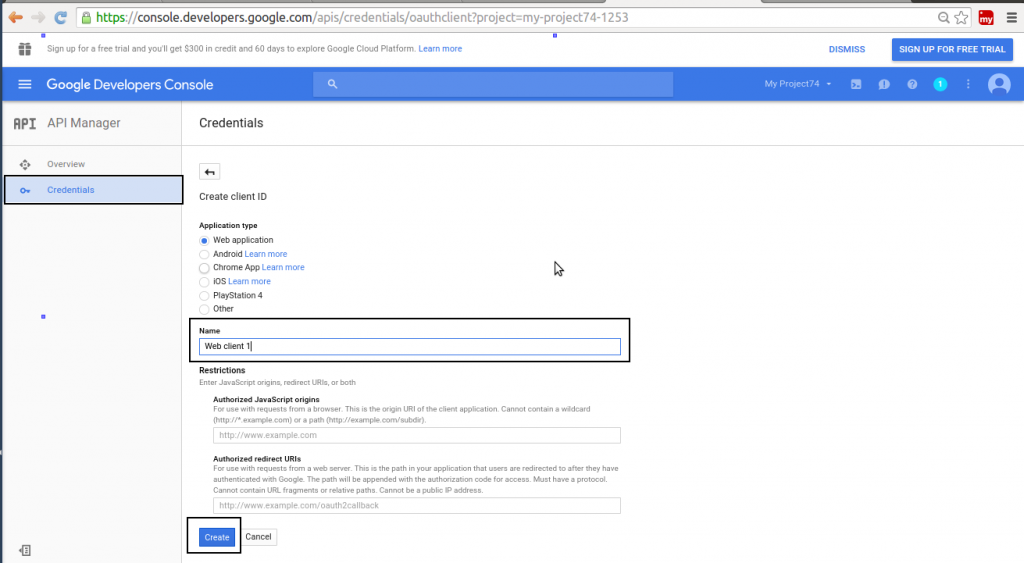This screenshot has width=1024, height=563.
Task: Open Learn more link in trial banner
Action: [440, 49]
